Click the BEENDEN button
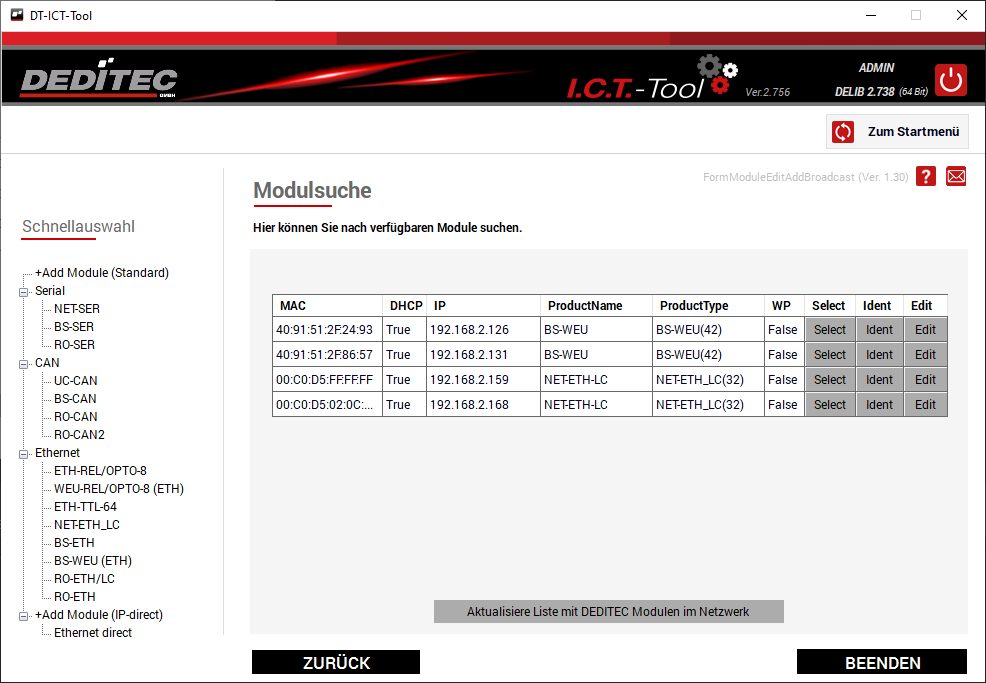986x683 pixels. click(x=882, y=663)
